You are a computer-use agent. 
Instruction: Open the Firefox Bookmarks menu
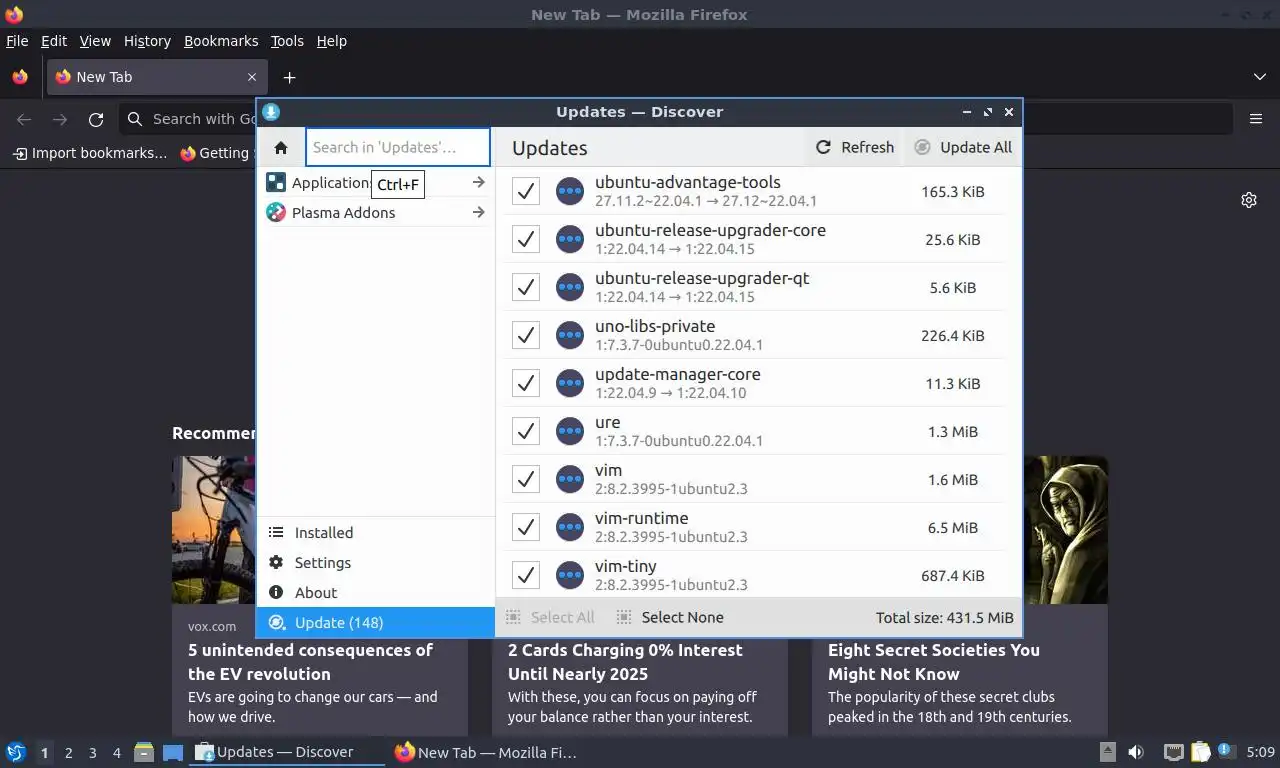coord(221,41)
